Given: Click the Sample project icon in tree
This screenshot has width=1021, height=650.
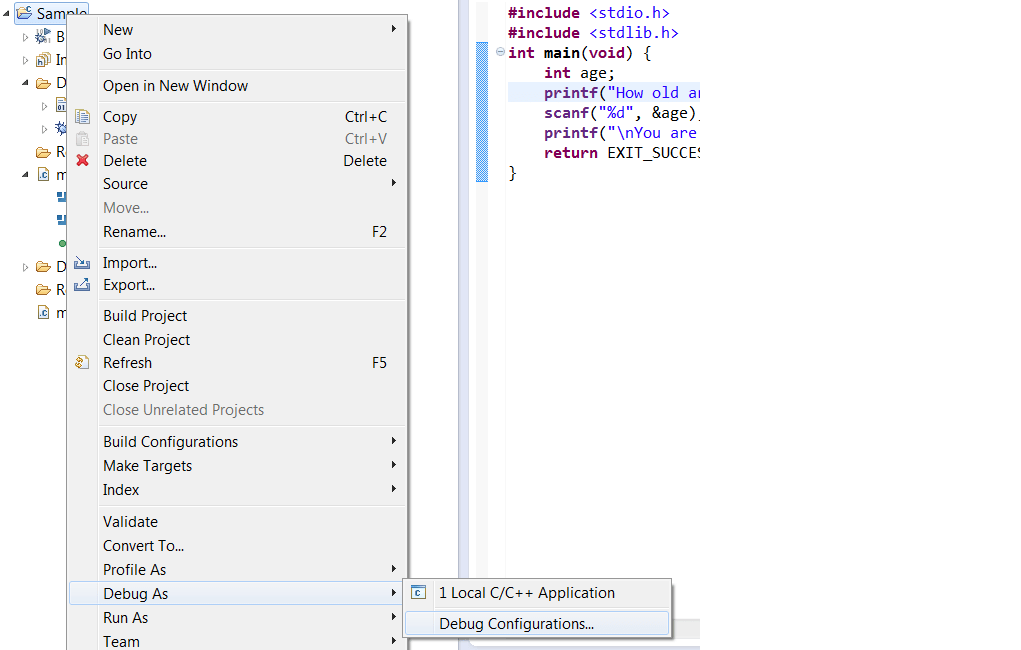Looking at the screenshot, I should (x=24, y=12).
